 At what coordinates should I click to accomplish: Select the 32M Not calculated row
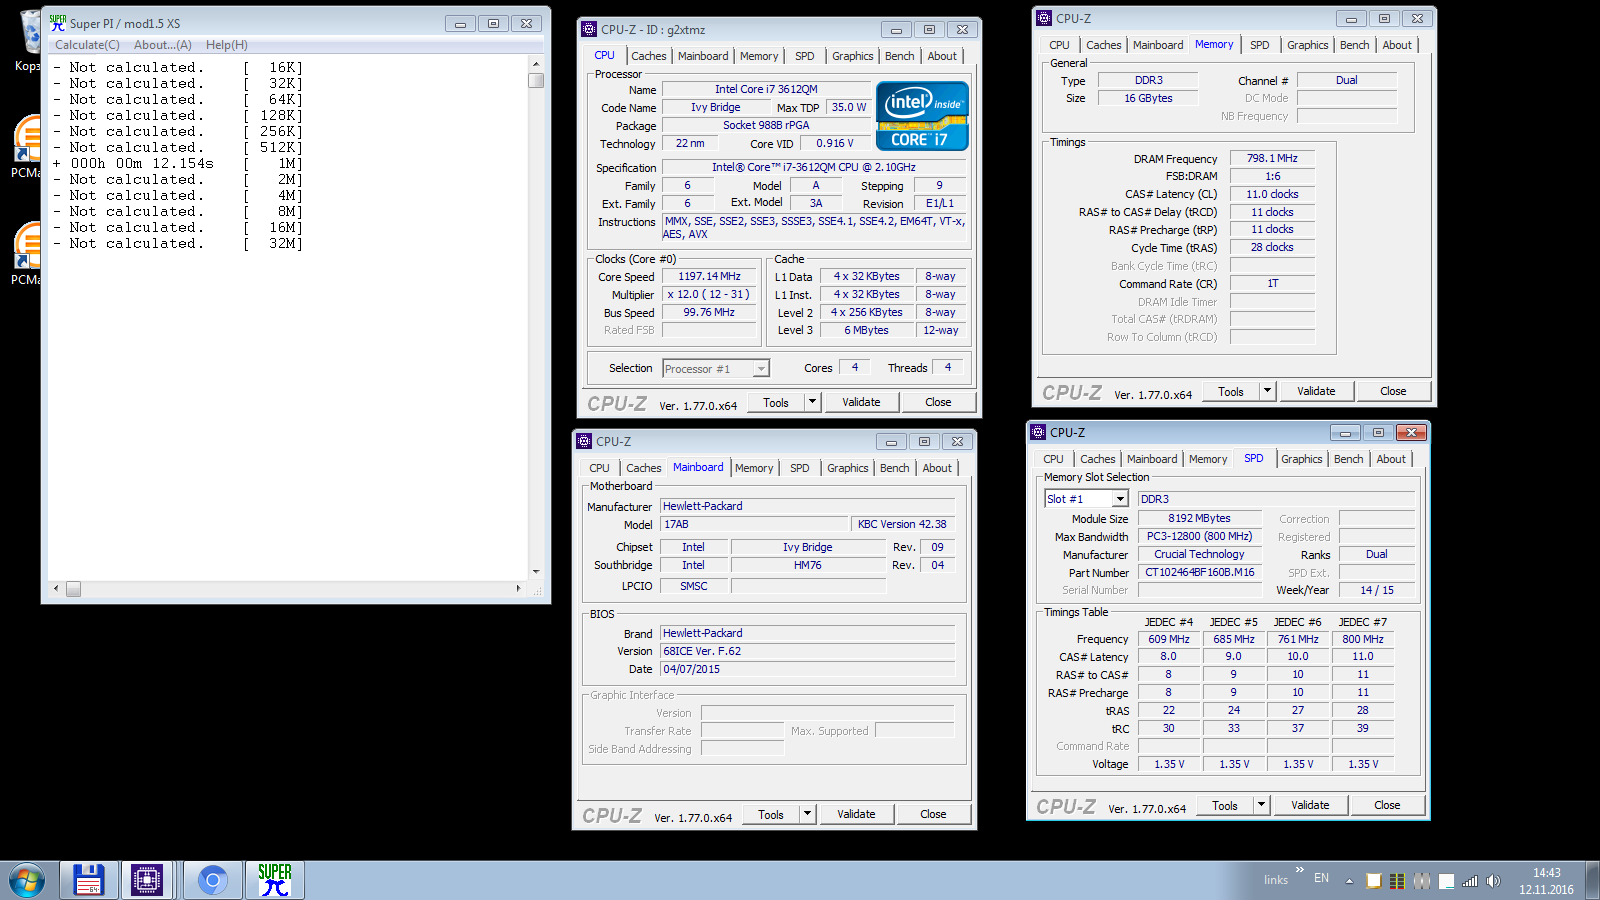click(x=177, y=243)
